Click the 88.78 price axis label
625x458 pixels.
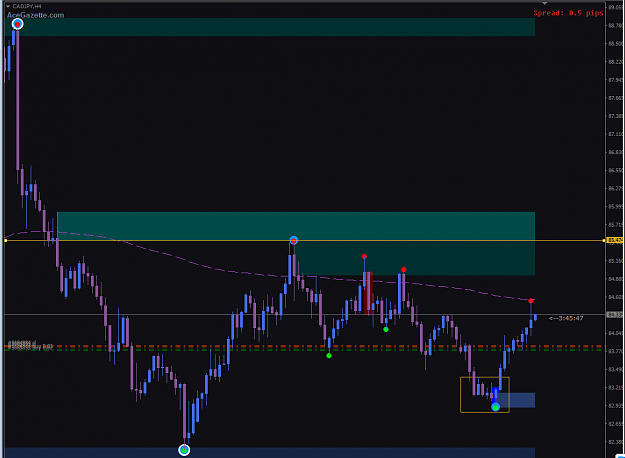615,26
